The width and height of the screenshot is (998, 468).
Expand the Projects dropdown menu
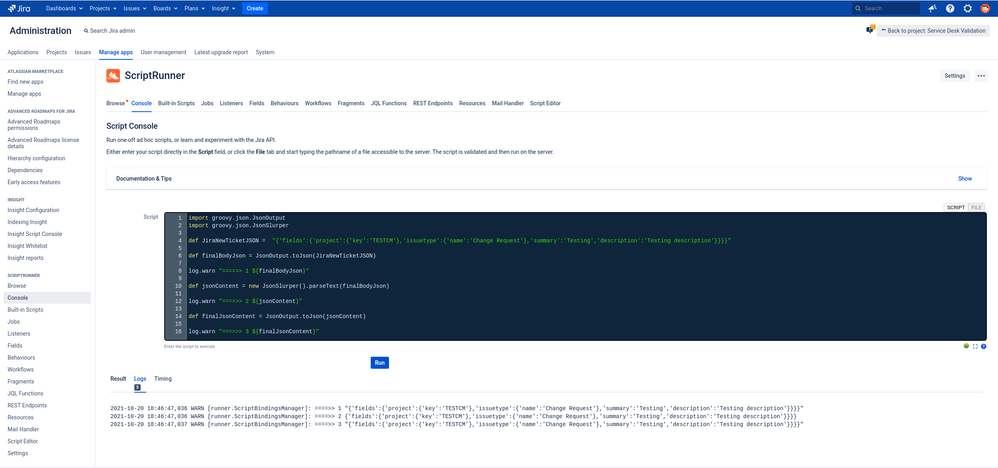pos(102,8)
